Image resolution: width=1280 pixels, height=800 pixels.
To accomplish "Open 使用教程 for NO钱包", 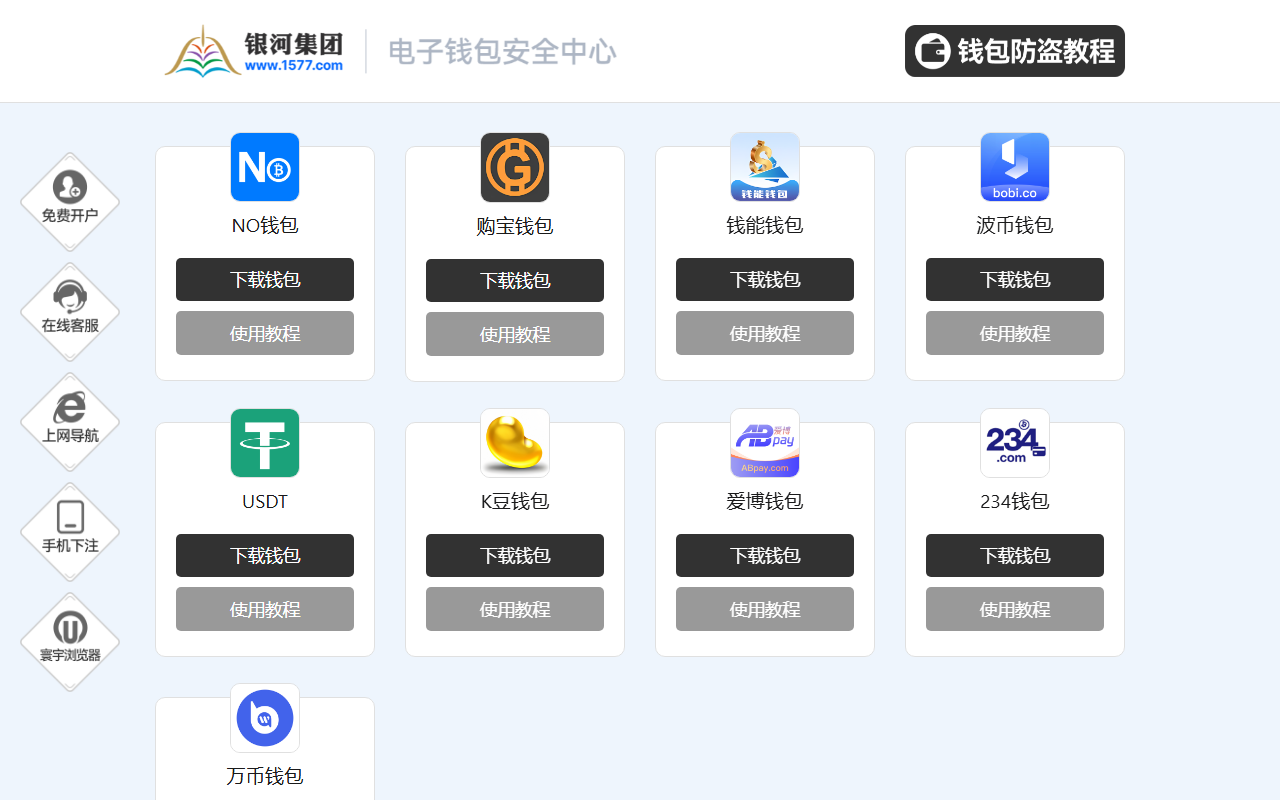I will (x=265, y=333).
